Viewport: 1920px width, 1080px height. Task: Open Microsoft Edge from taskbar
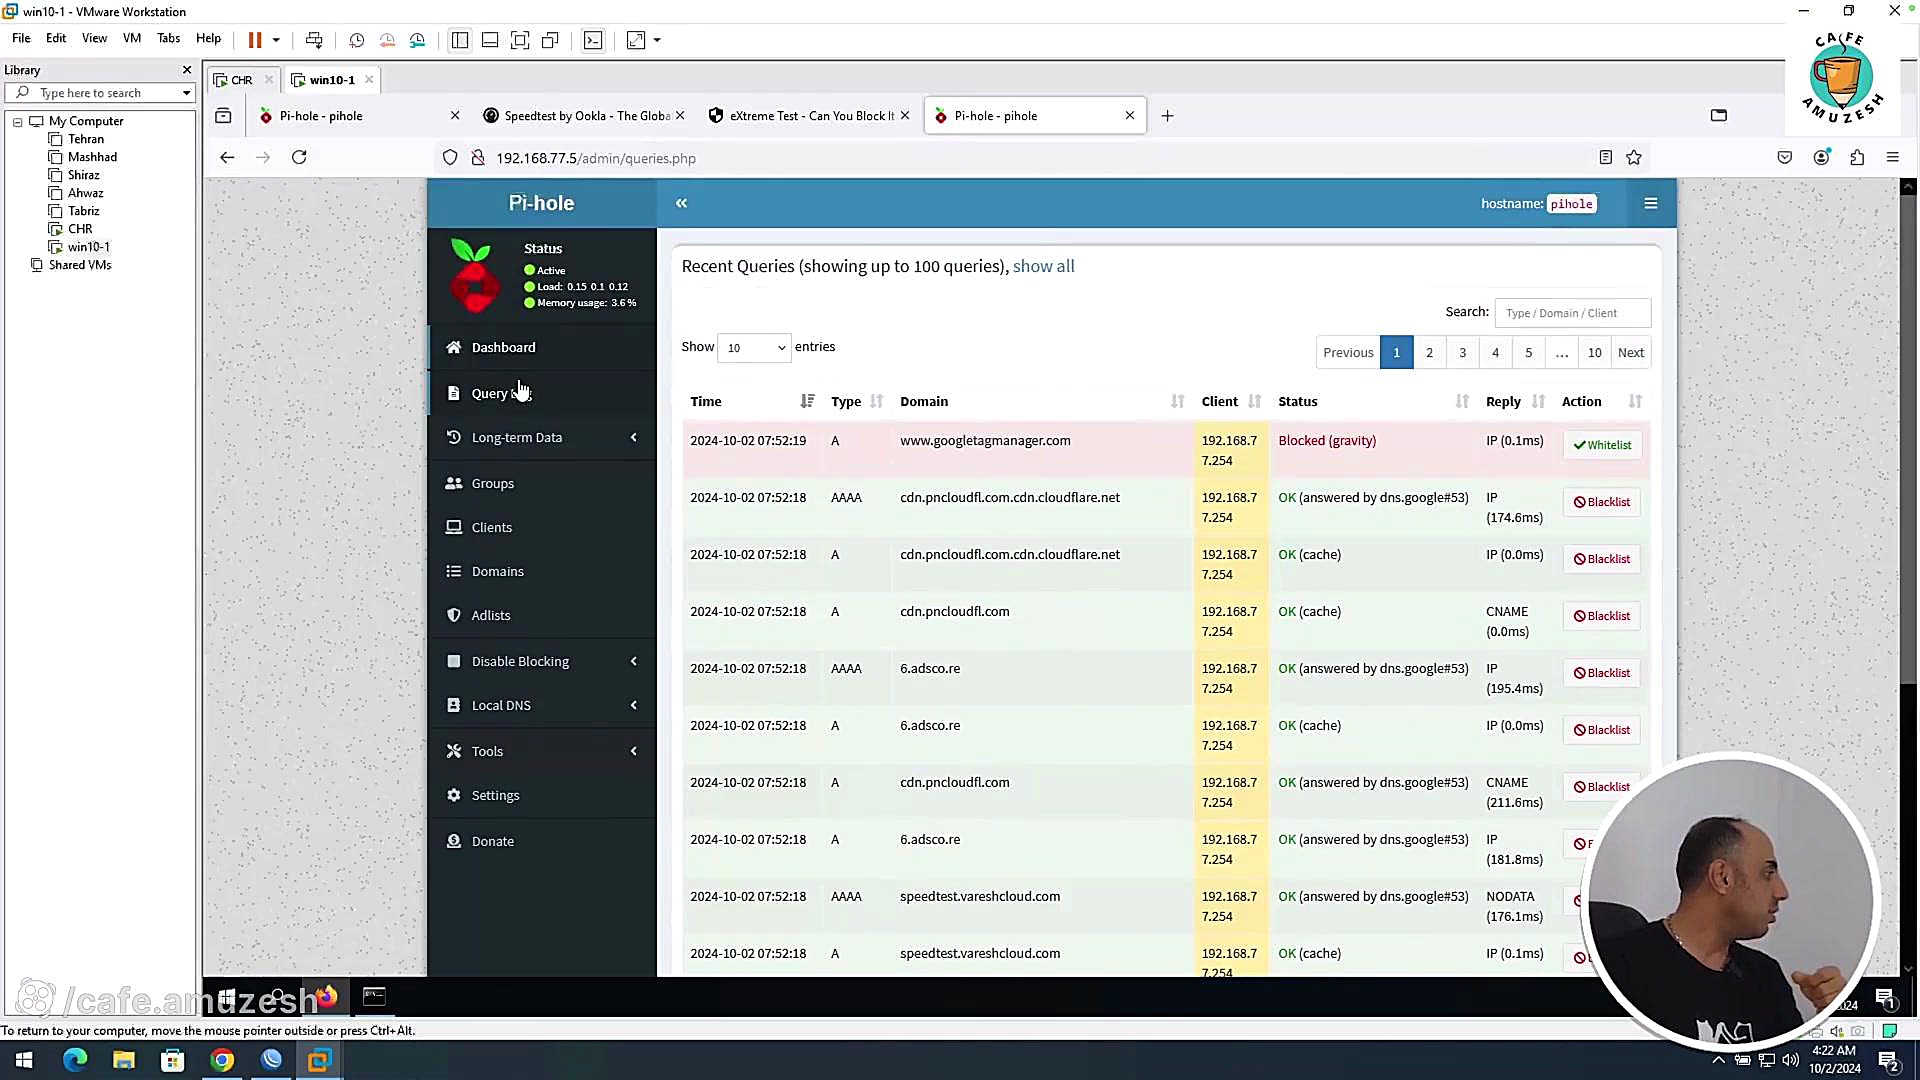point(75,1060)
